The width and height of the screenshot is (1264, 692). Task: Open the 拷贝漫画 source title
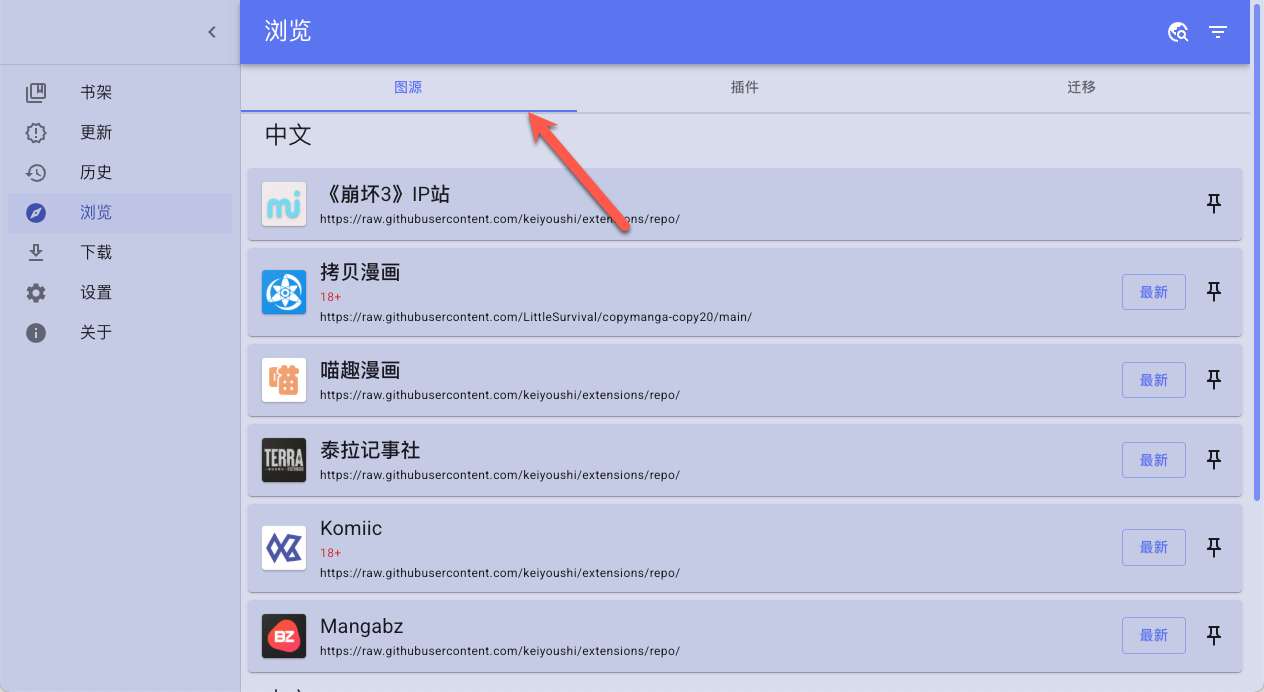[x=360, y=272]
